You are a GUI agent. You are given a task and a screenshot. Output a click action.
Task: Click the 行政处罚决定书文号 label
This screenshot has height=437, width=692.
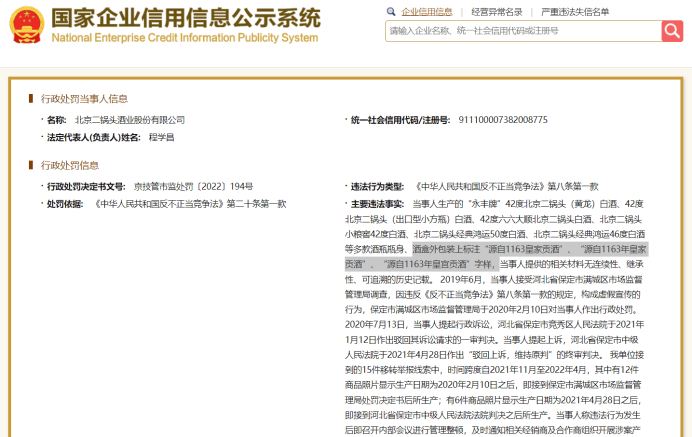coord(86,187)
